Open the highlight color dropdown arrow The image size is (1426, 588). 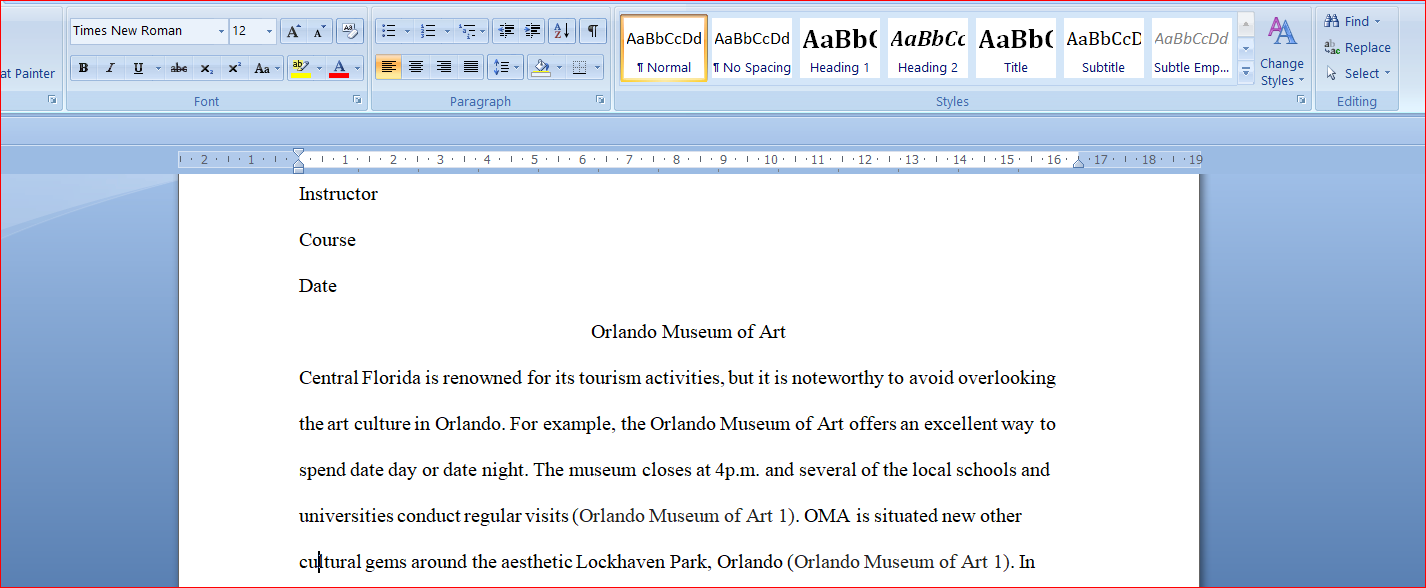coord(319,68)
